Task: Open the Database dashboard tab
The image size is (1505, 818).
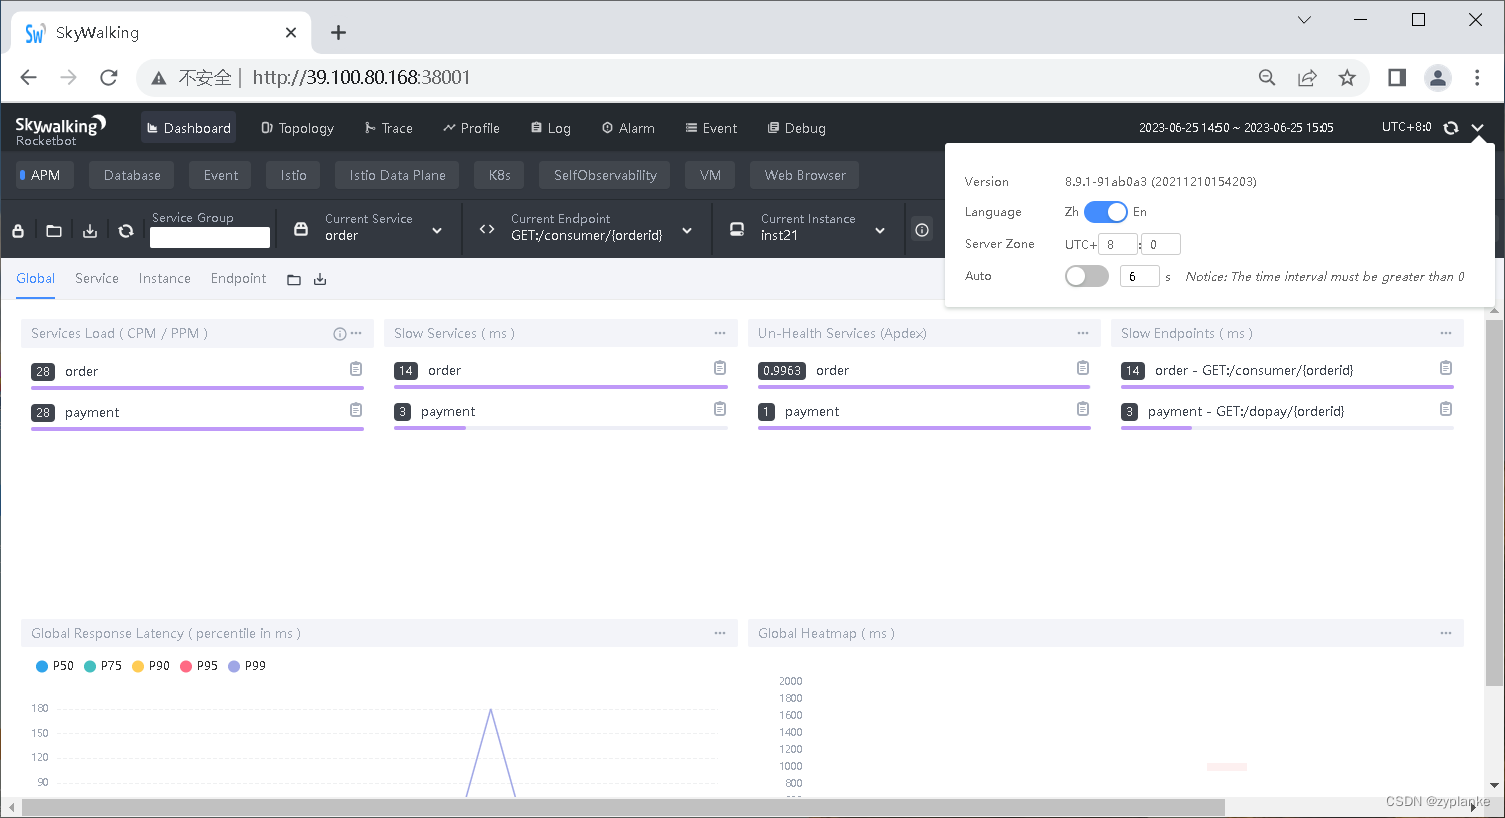Action: tap(131, 175)
